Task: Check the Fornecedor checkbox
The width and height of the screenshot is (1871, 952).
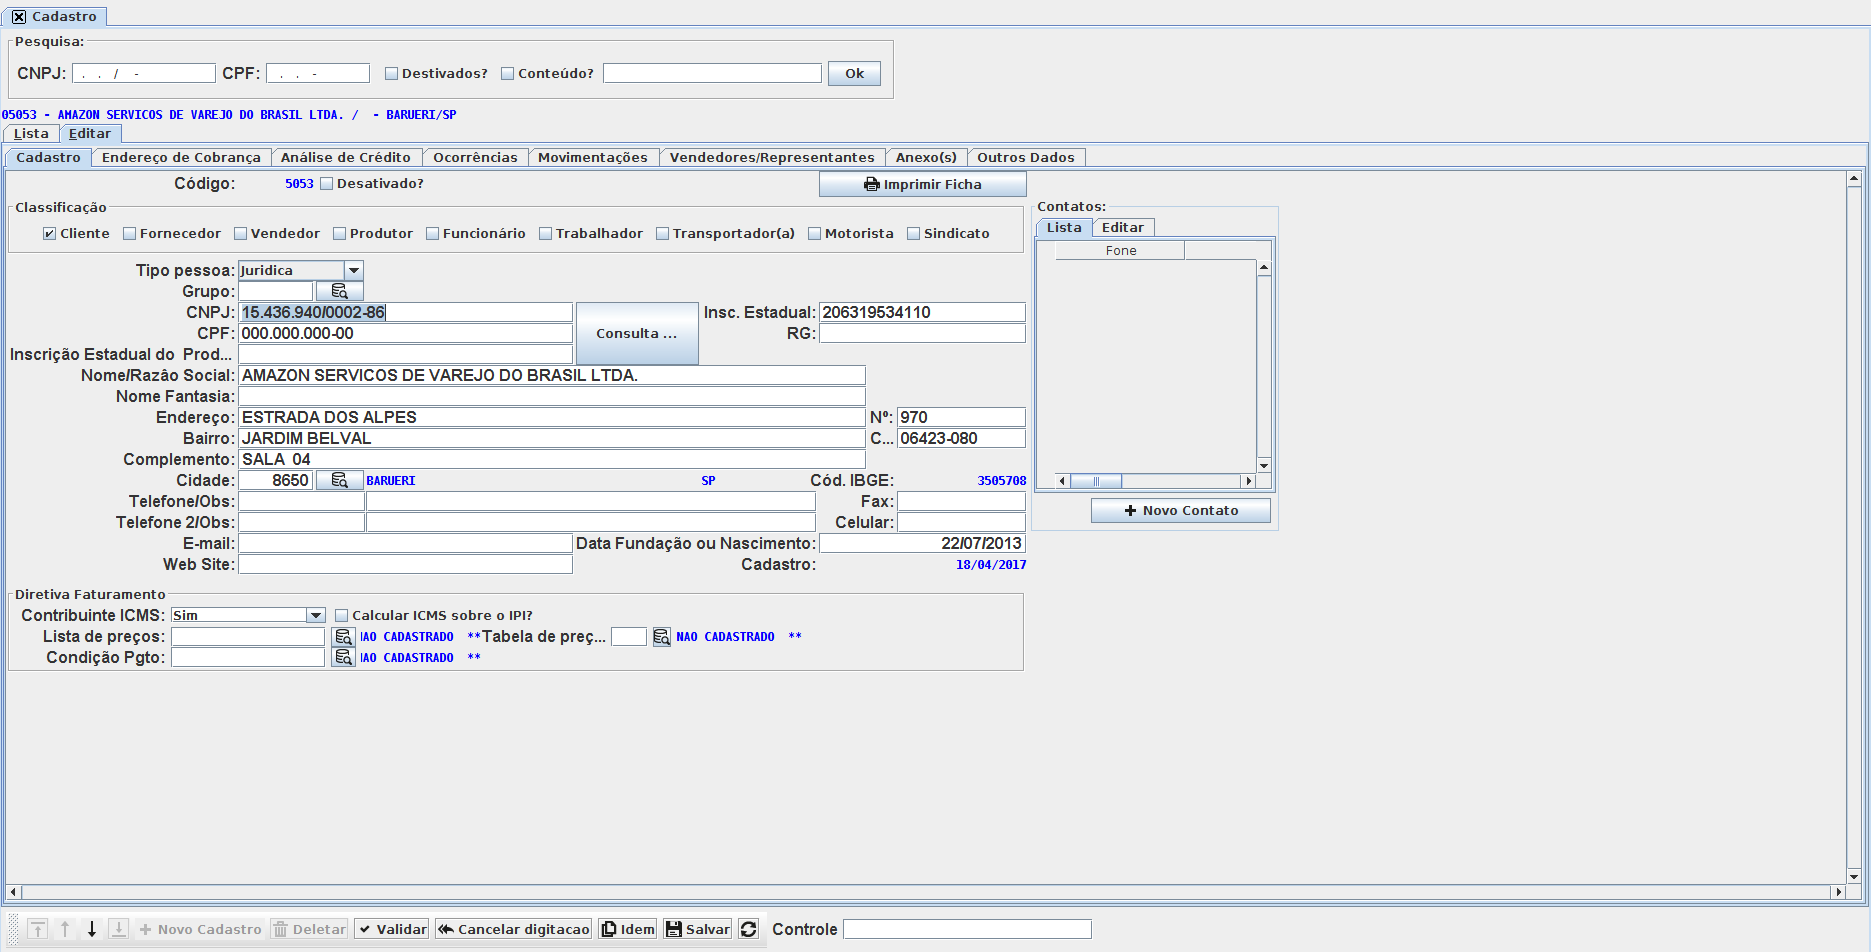Action: tap(130, 234)
